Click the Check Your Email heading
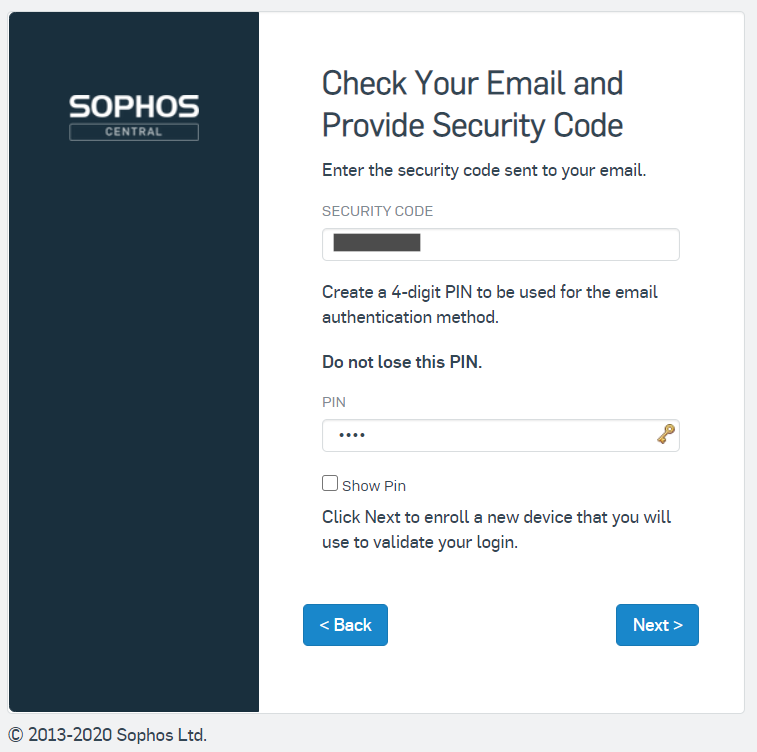Viewport: 757px width, 752px height. [x=472, y=104]
